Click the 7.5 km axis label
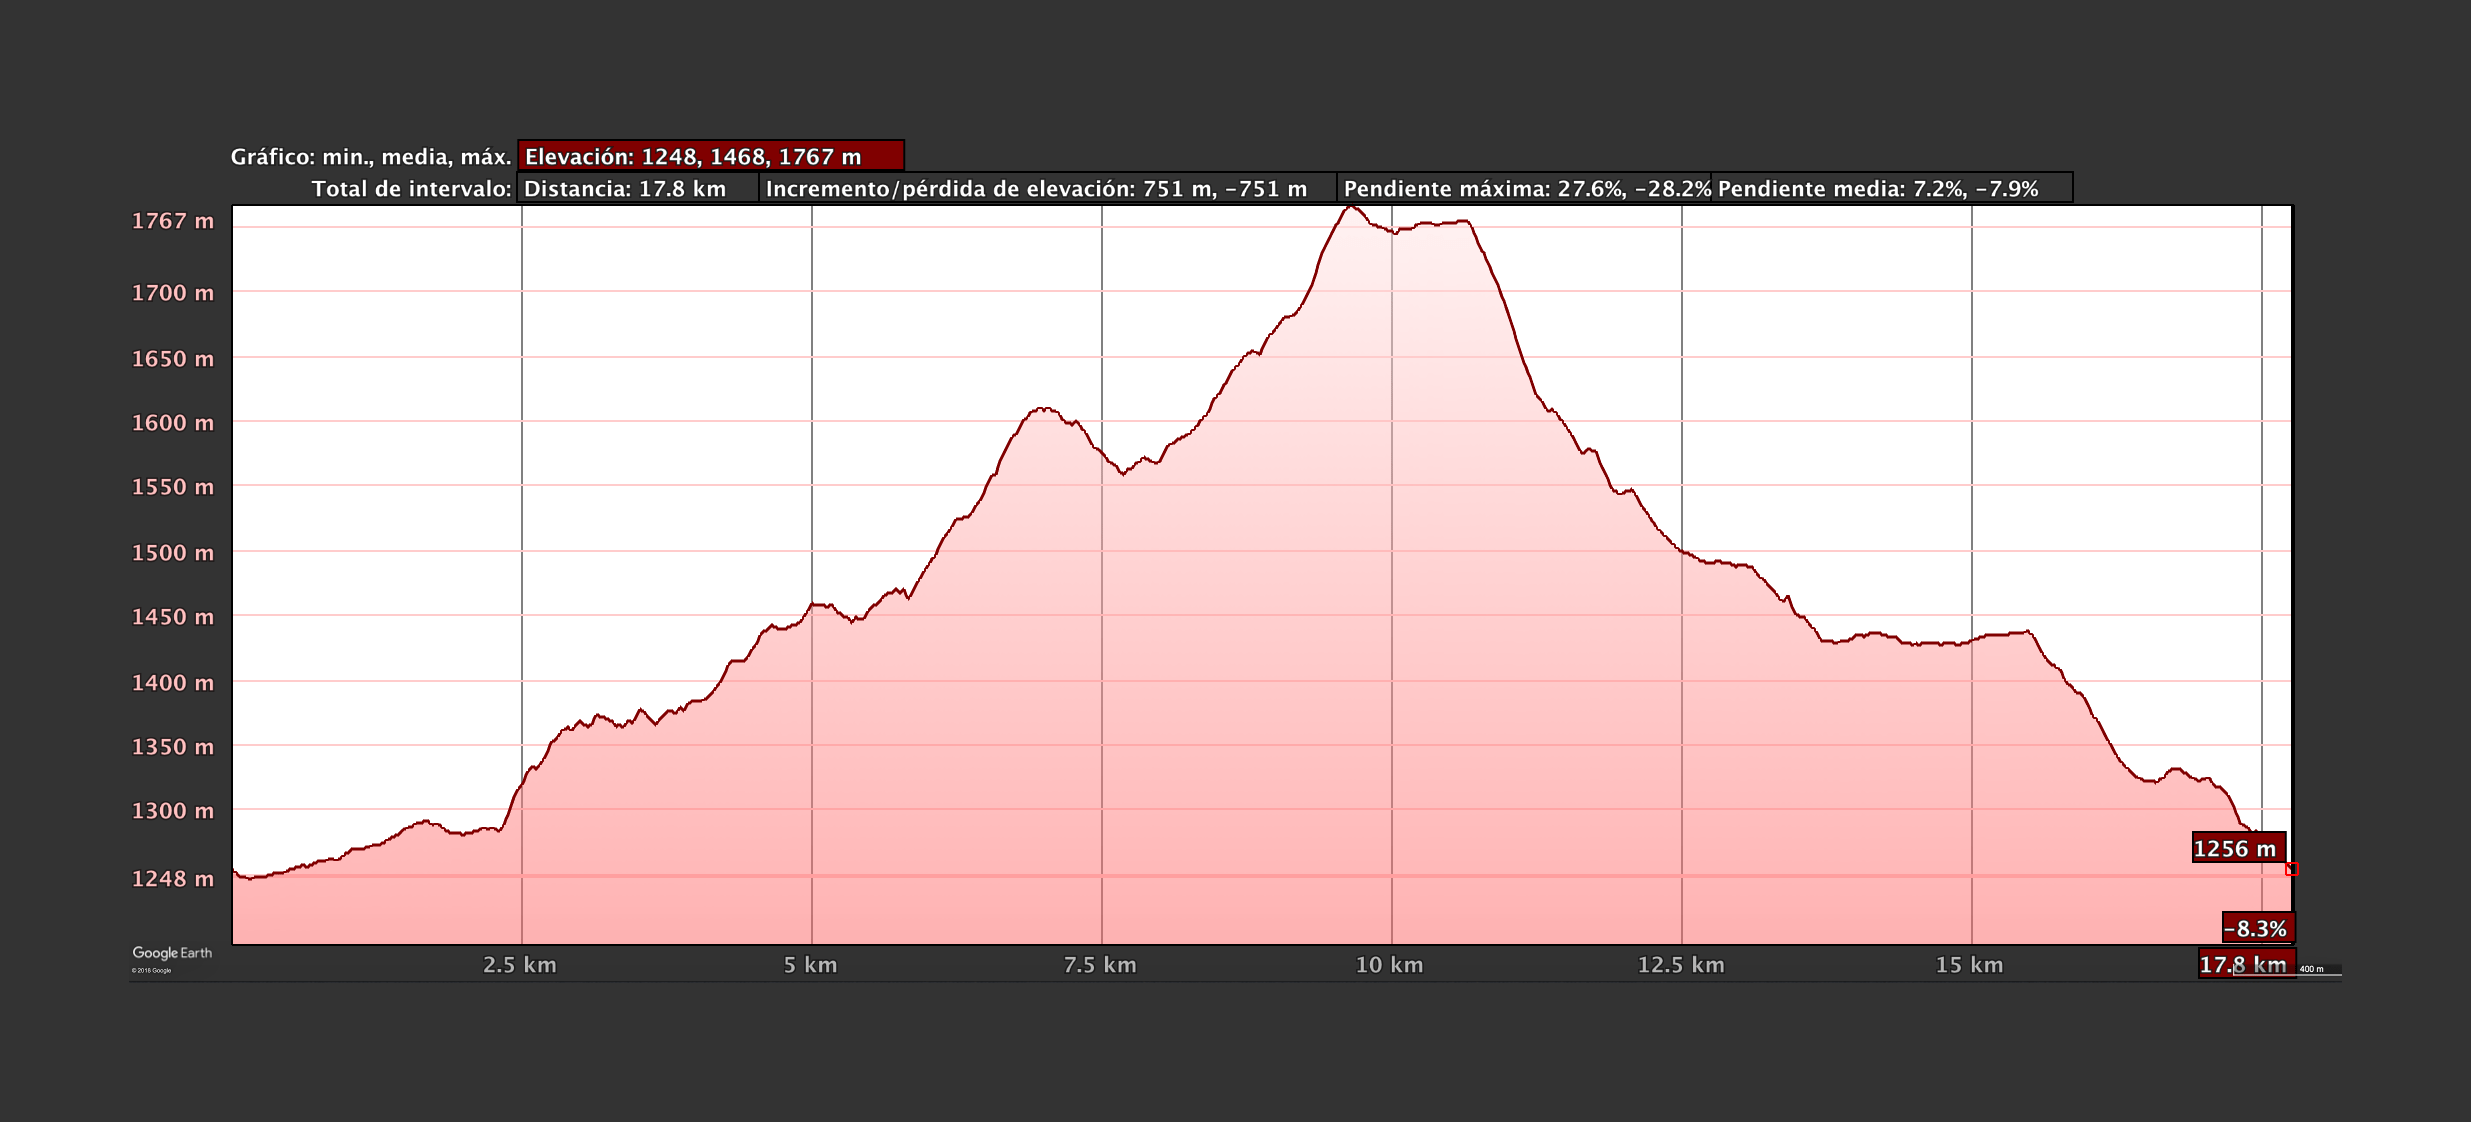This screenshot has height=1122, width=2471. 1100,965
